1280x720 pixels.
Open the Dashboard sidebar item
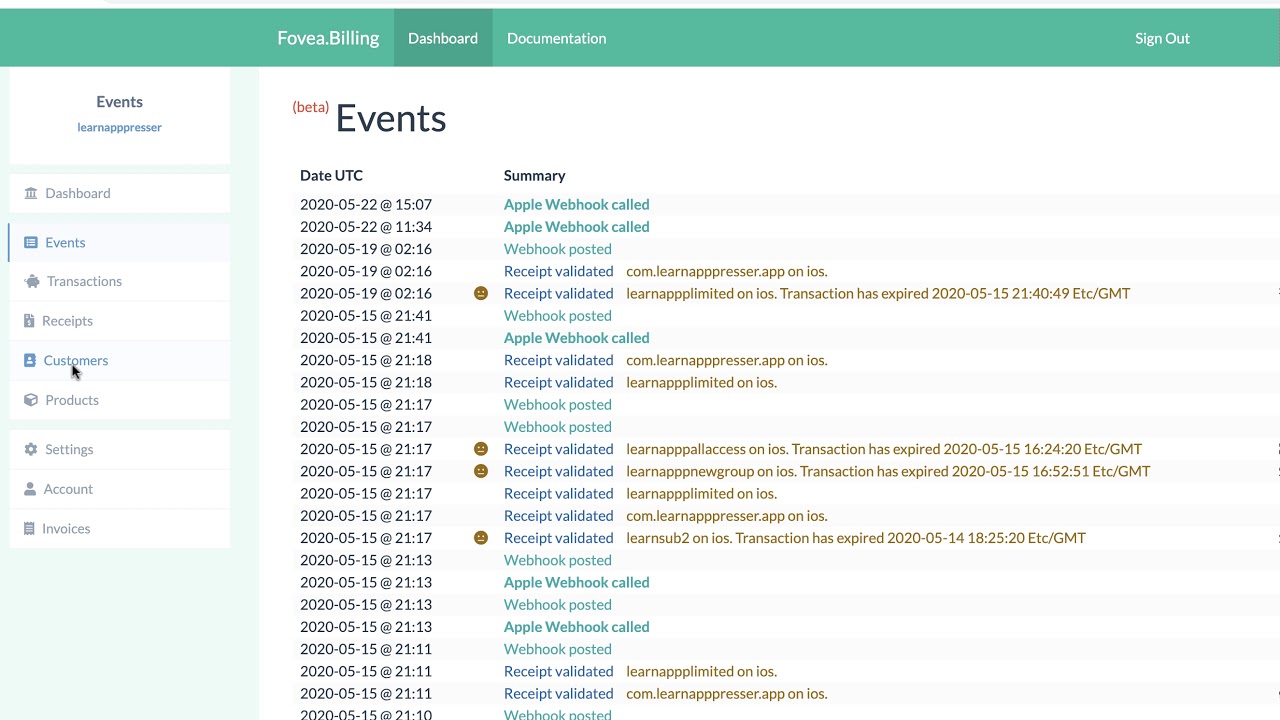point(119,193)
